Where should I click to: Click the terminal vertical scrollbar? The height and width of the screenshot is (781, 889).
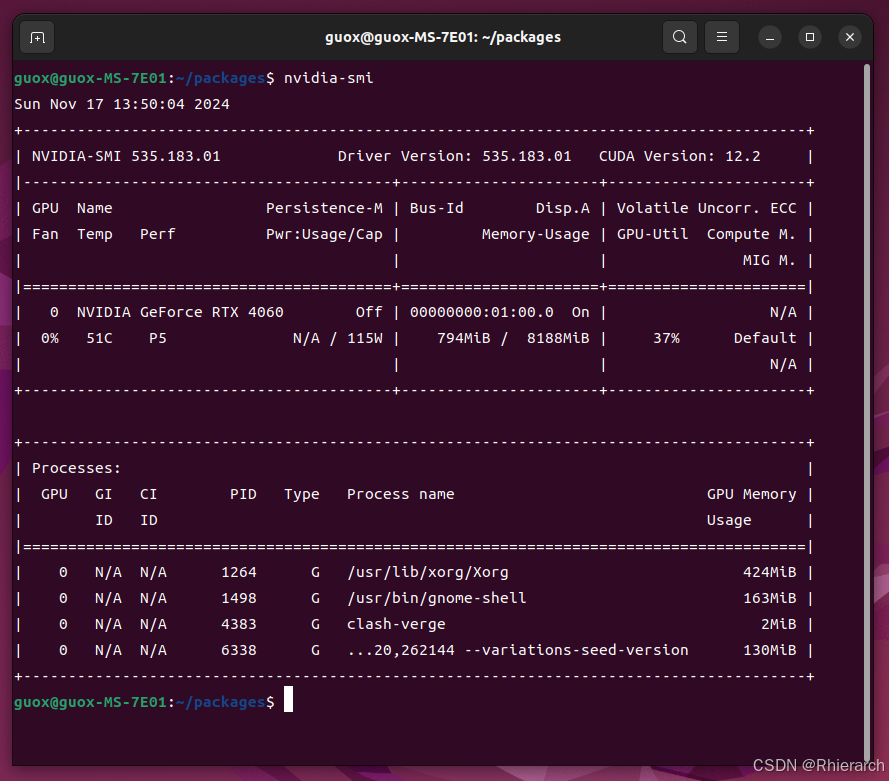[x=867, y=413]
